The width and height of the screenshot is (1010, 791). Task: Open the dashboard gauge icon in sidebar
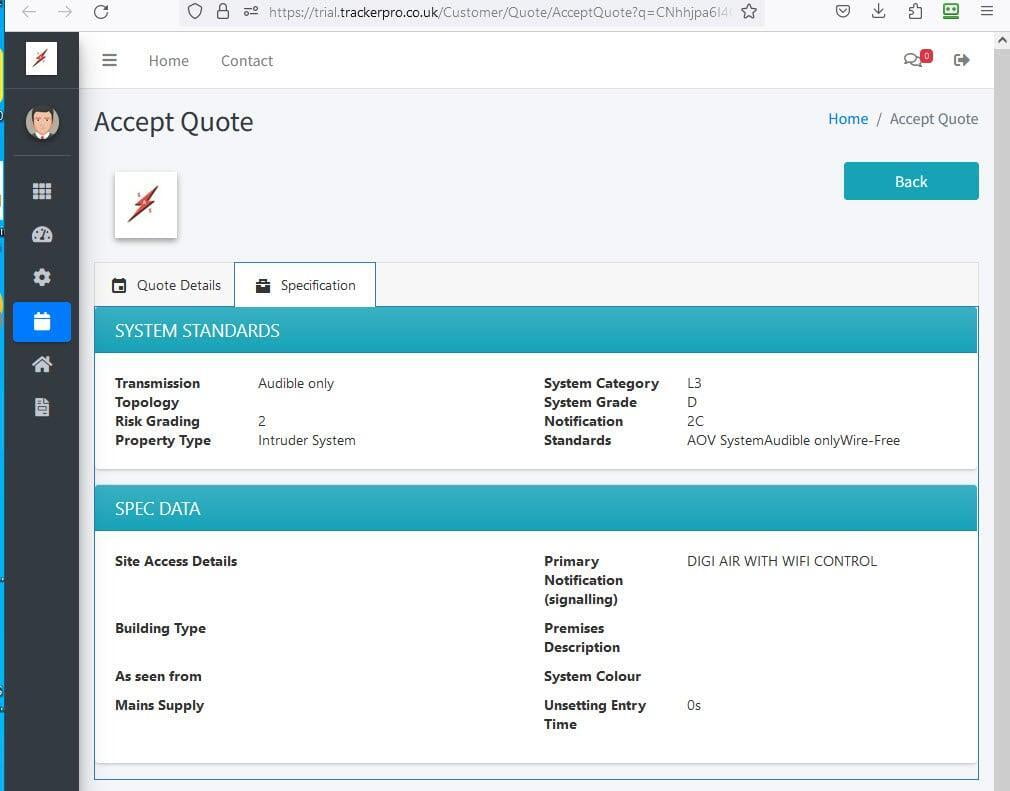[42, 235]
